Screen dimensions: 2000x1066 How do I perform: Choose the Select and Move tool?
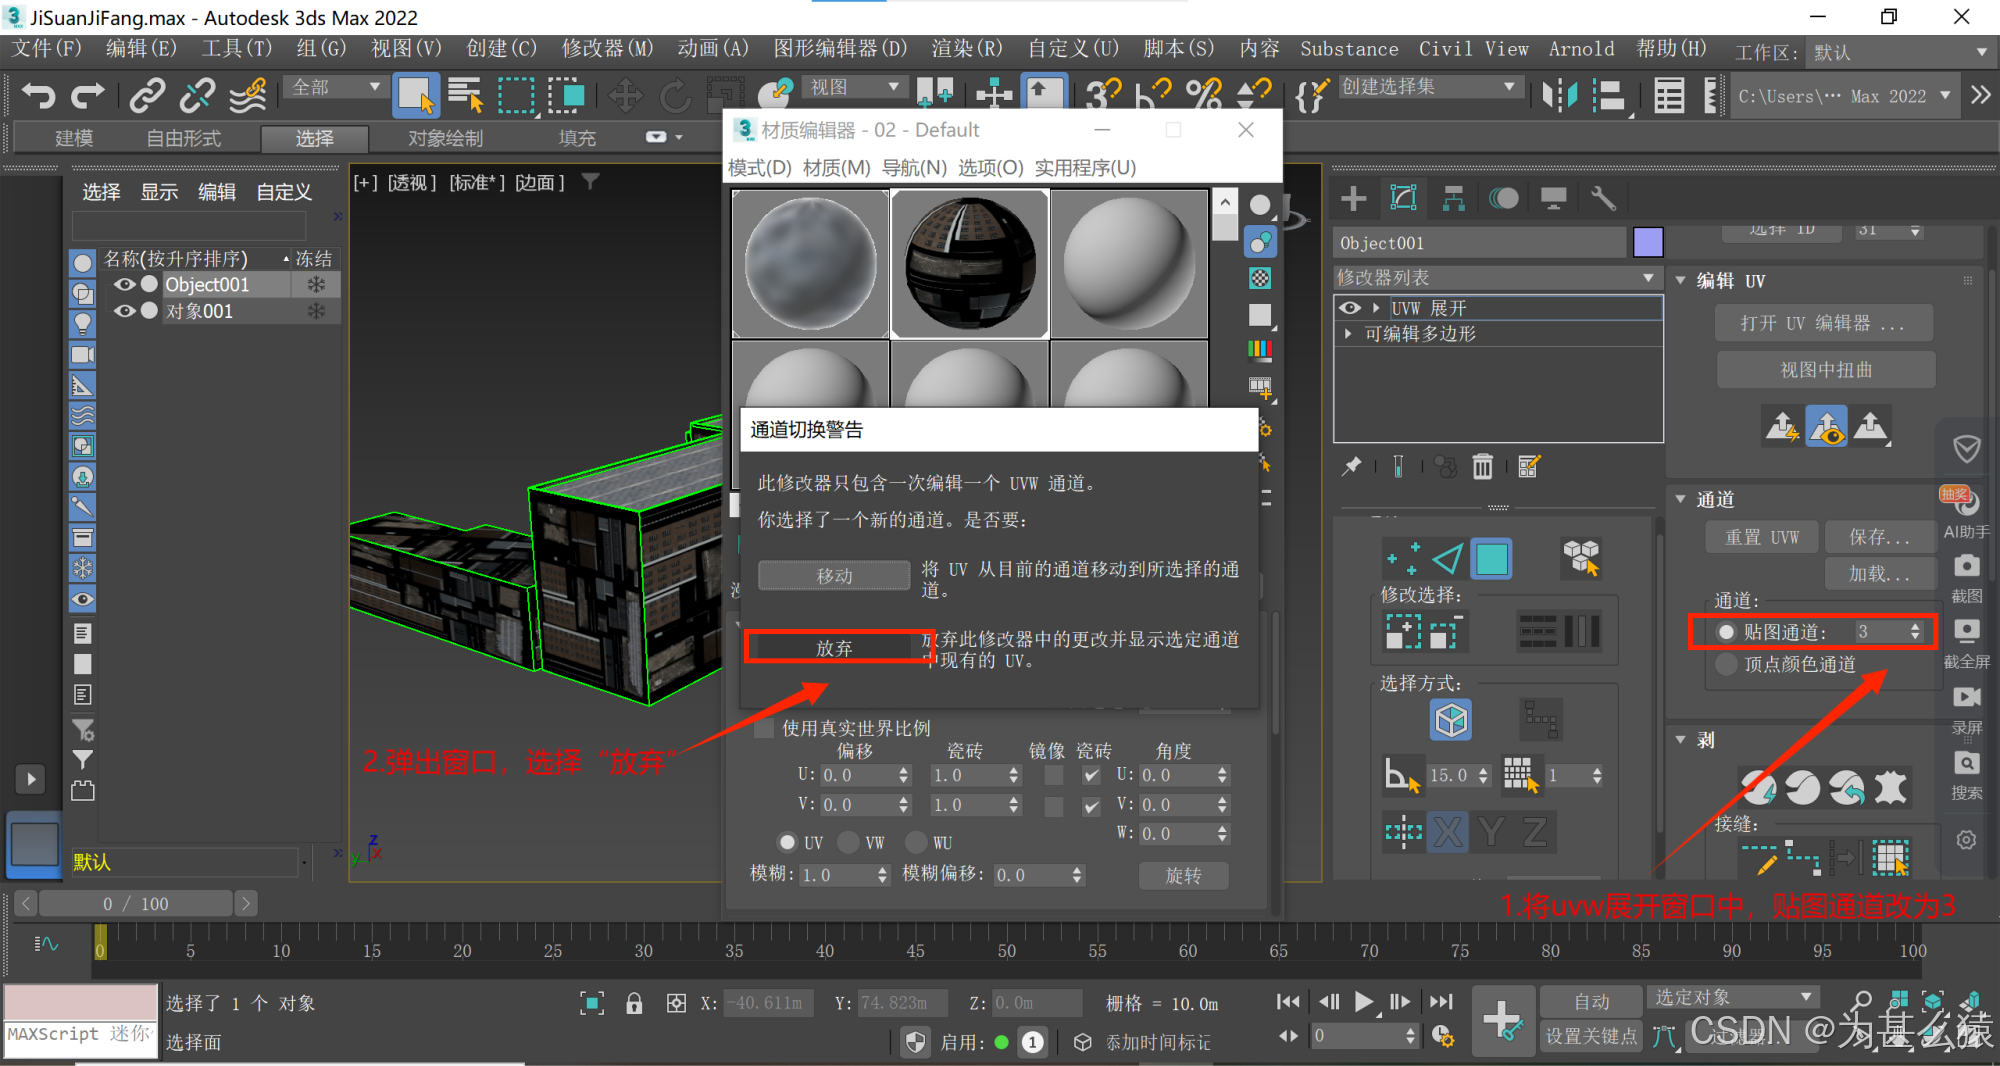click(x=625, y=96)
